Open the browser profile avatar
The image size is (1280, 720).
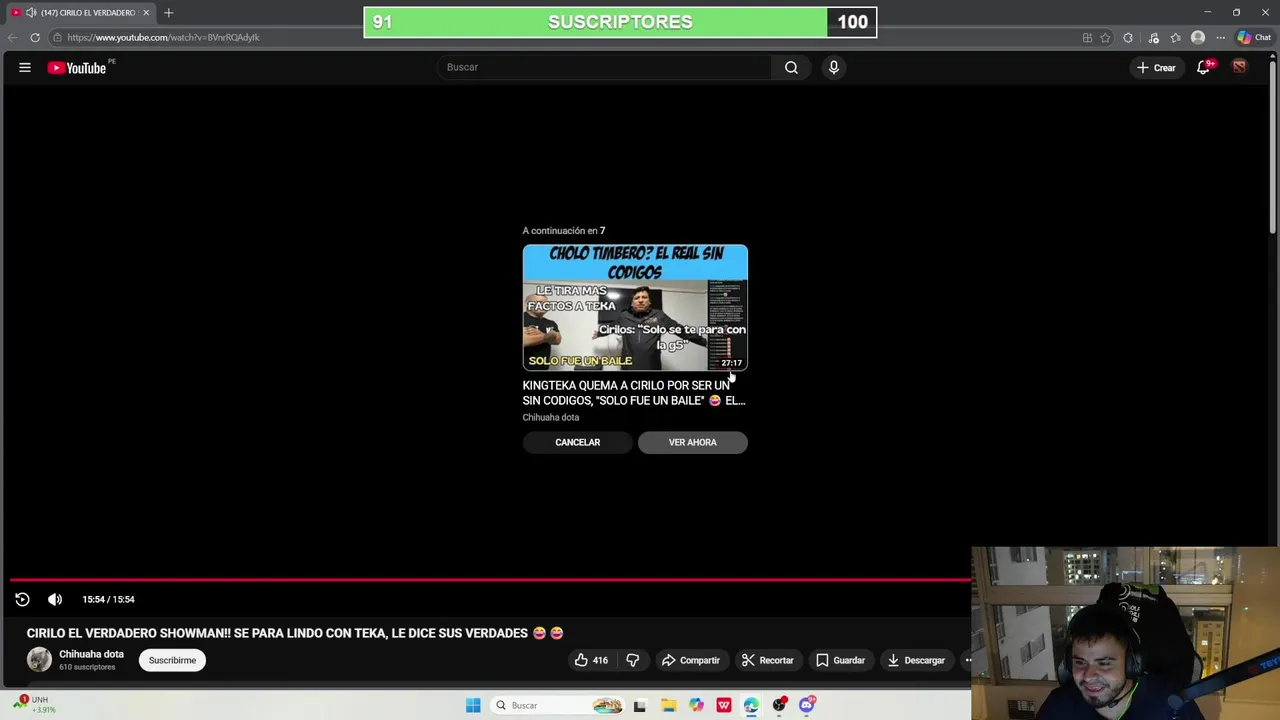coord(1198,38)
